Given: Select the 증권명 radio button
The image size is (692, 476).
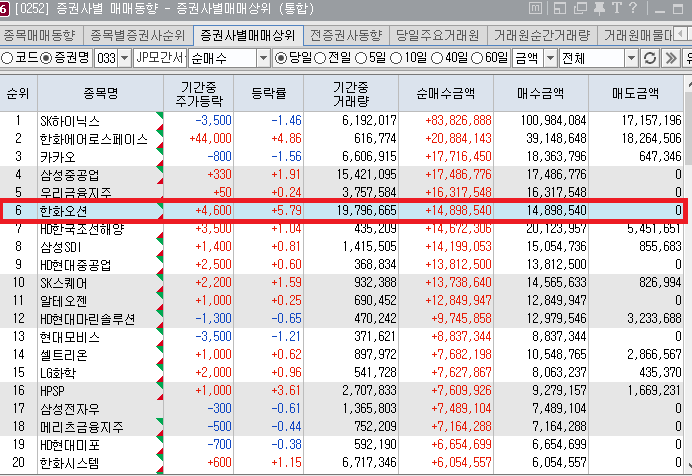Looking at the screenshot, I should (46, 58).
